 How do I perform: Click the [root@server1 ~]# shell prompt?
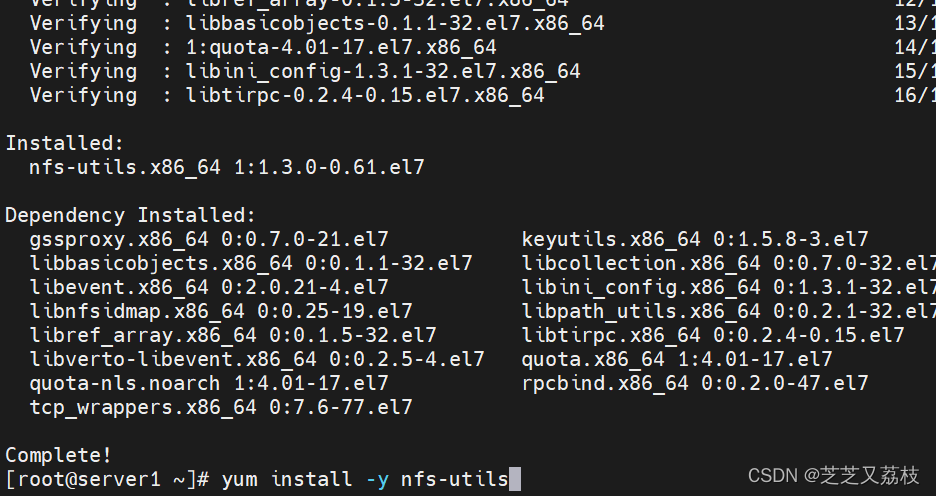click(107, 480)
